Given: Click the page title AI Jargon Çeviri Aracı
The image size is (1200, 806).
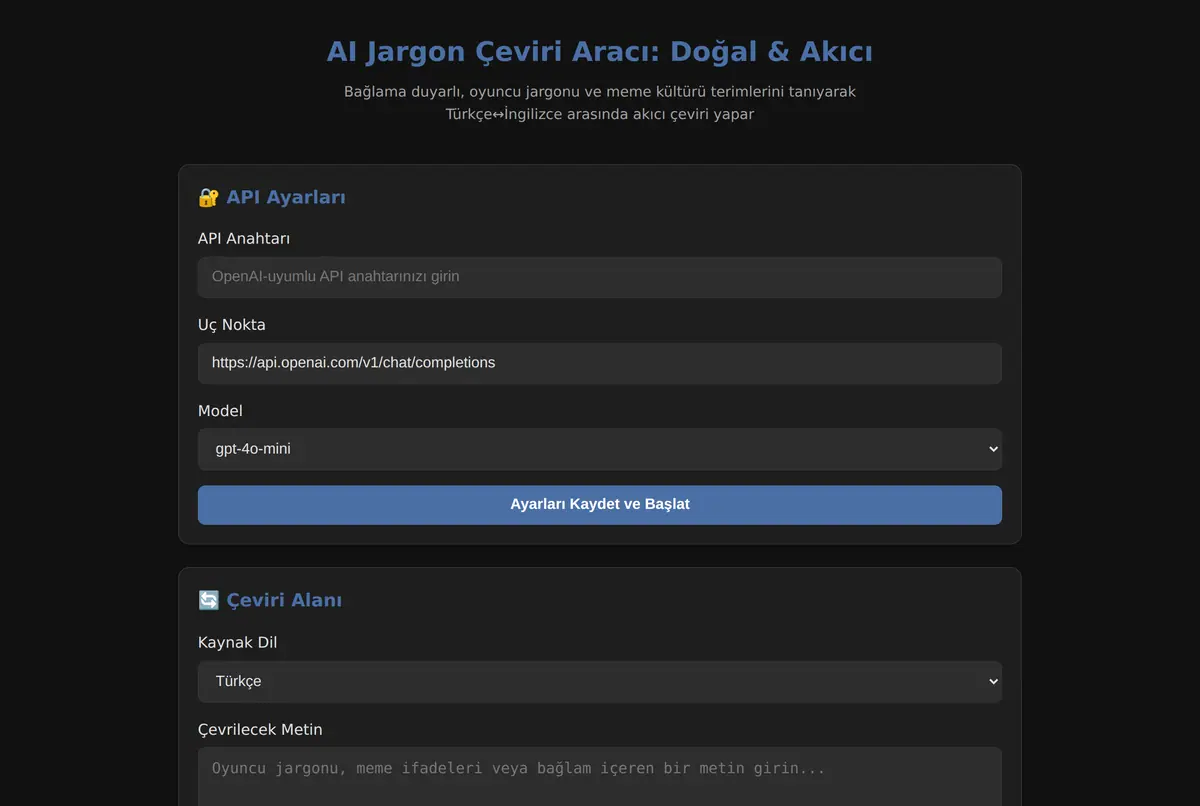Looking at the screenshot, I should pyautogui.click(x=600, y=52).
